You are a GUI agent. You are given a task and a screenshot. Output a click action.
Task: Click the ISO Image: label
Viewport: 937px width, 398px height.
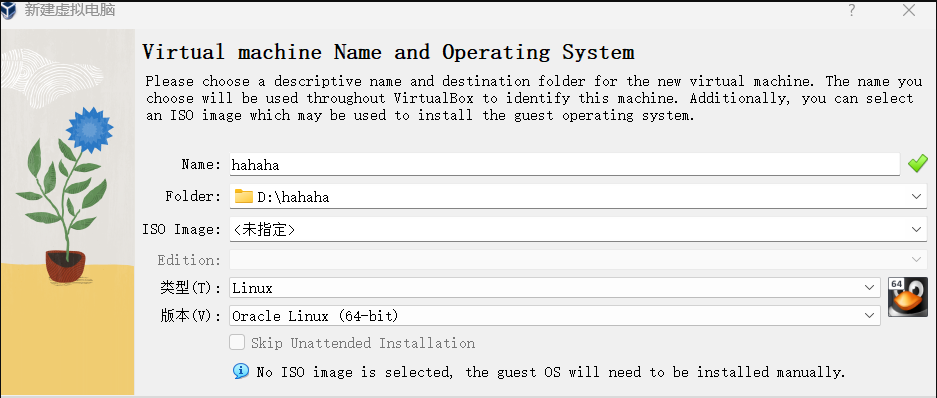point(182,229)
